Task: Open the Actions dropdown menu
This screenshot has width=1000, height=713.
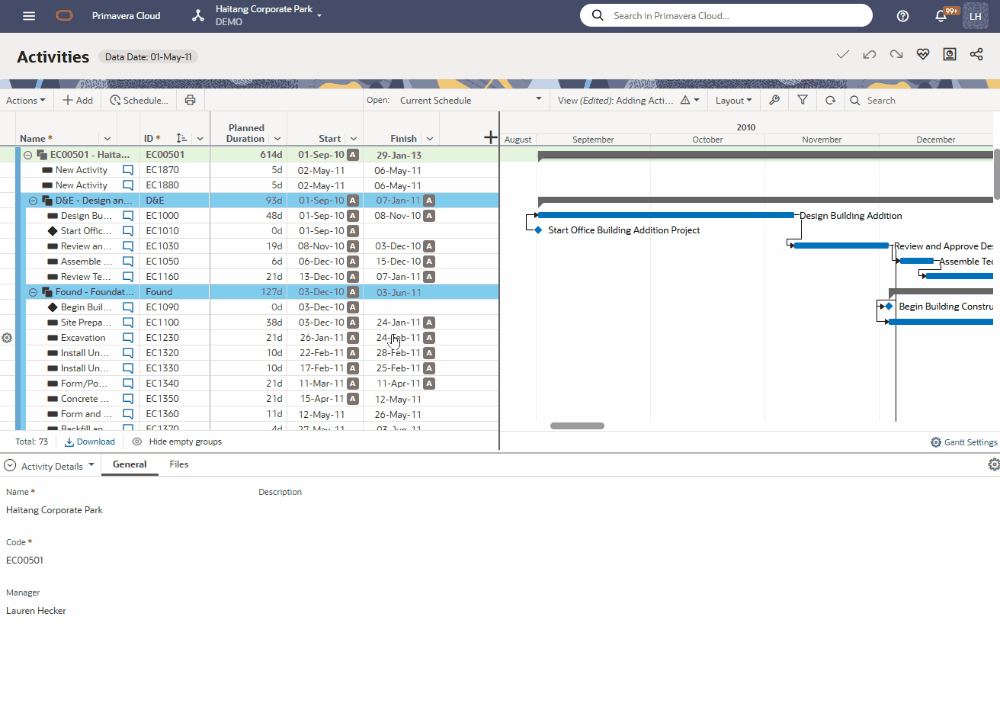Action: [x=26, y=100]
